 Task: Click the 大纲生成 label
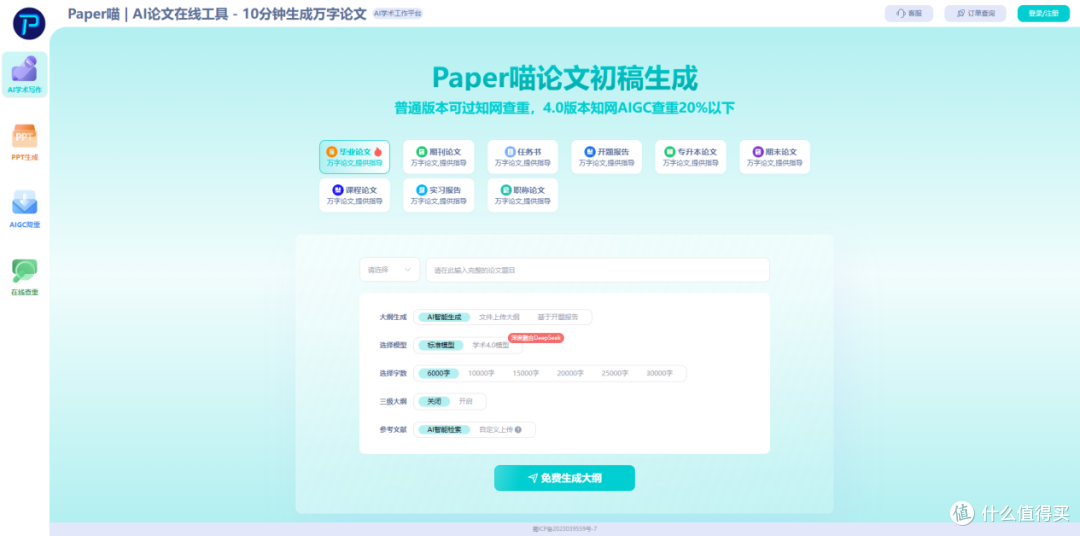(393, 317)
